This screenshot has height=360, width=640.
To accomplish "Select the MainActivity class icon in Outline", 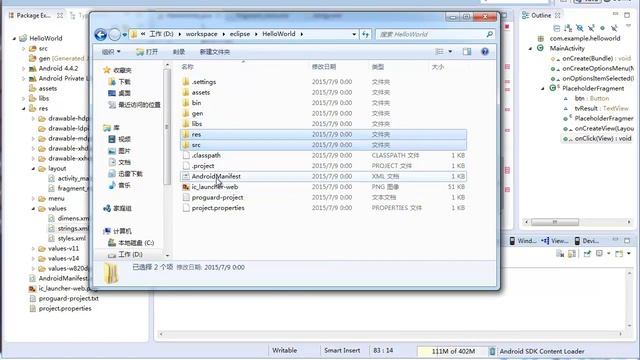I will tap(540, 48).
